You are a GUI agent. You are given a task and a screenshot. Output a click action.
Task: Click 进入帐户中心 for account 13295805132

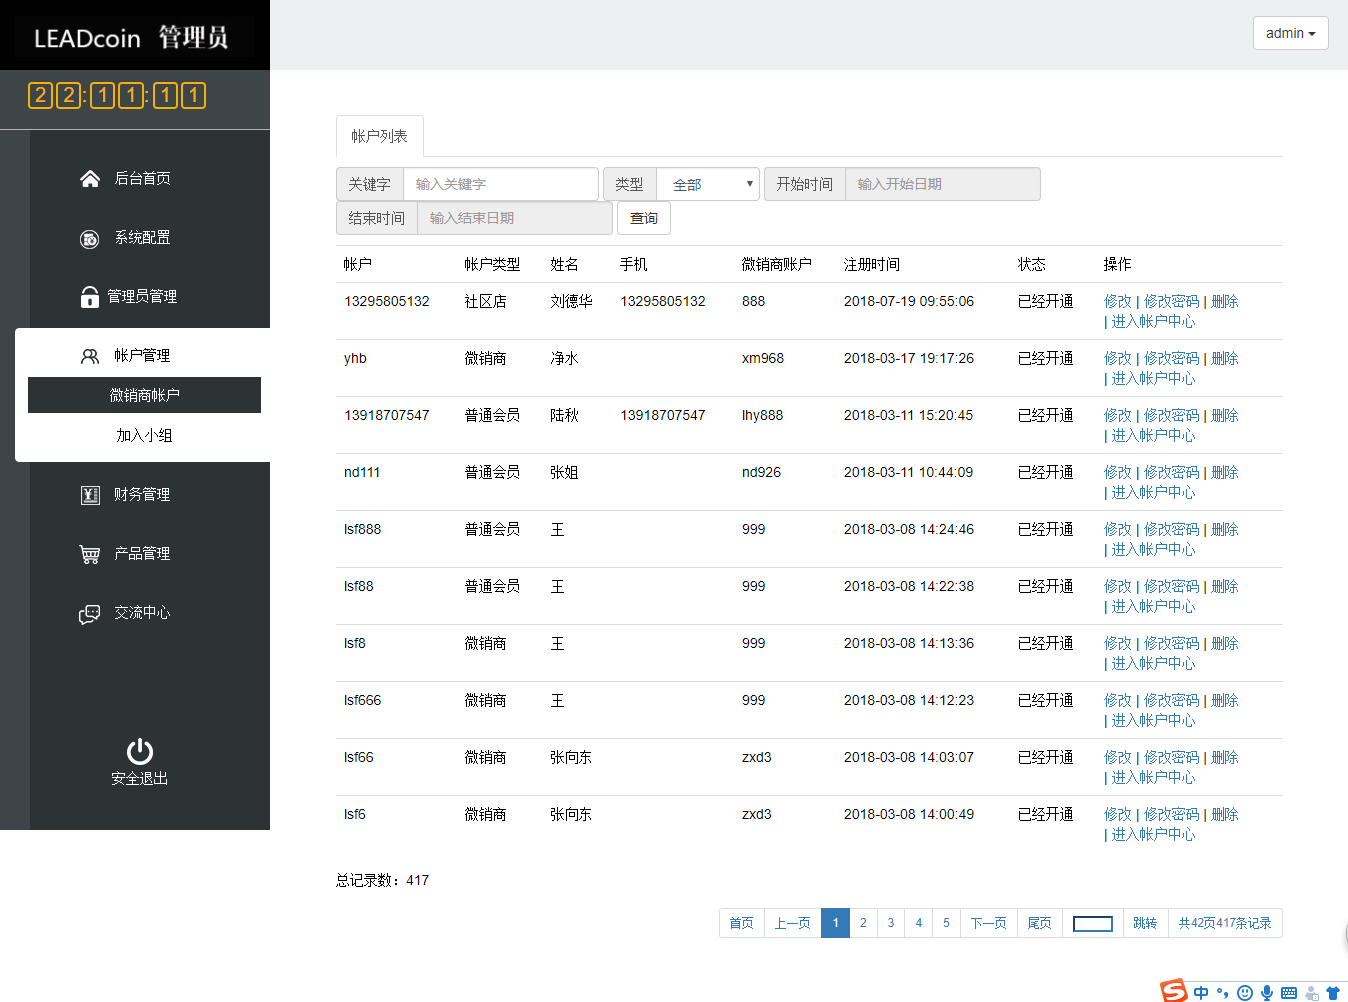pos(1153,321)
